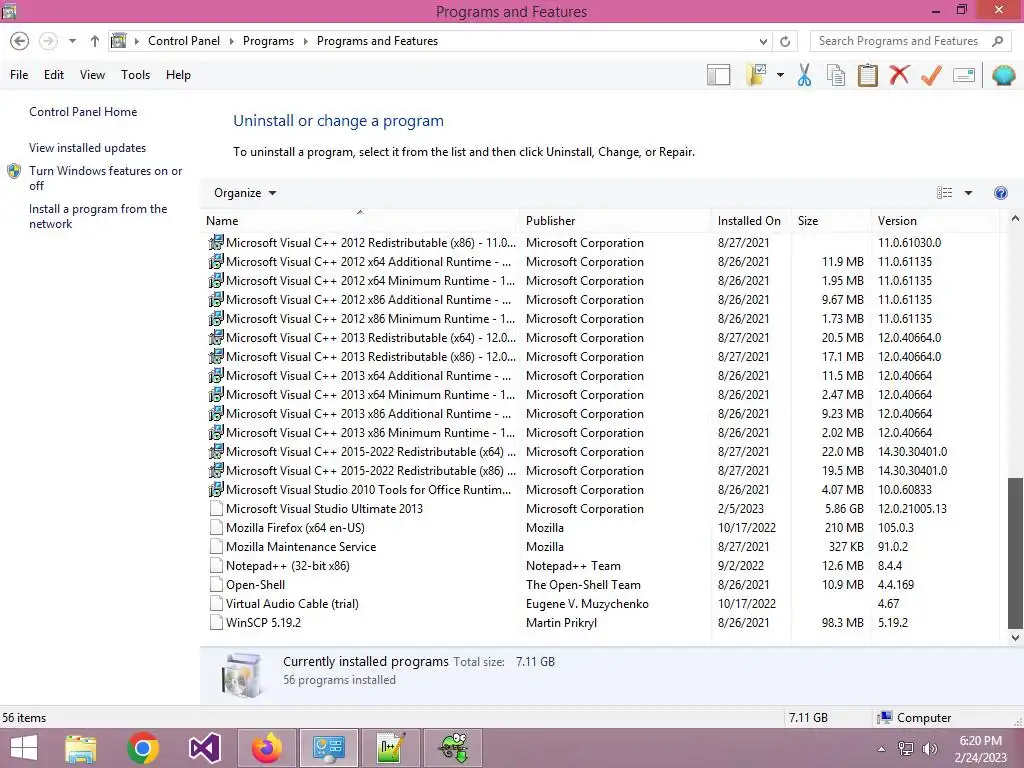Select WinSCP 5.19.2 in the list
The height and width of the screenshot is (768, 1024).
click(601, 623)
